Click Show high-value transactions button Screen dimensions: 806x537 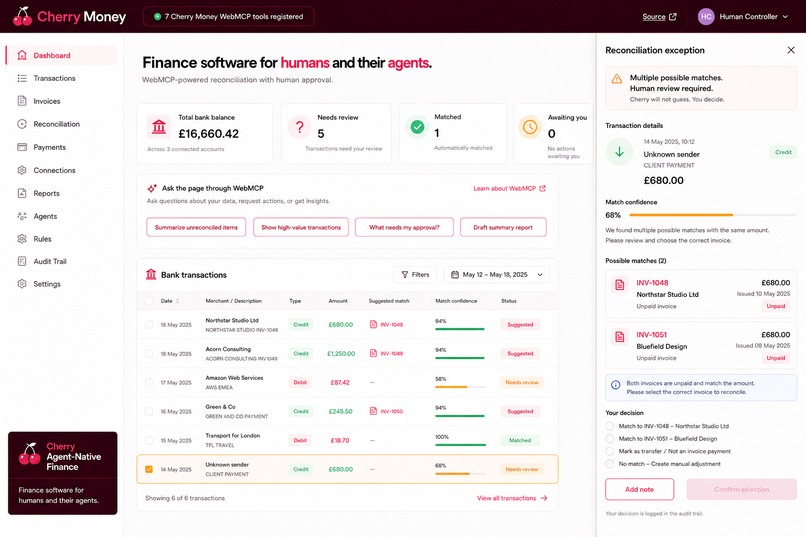coord(301,227)
